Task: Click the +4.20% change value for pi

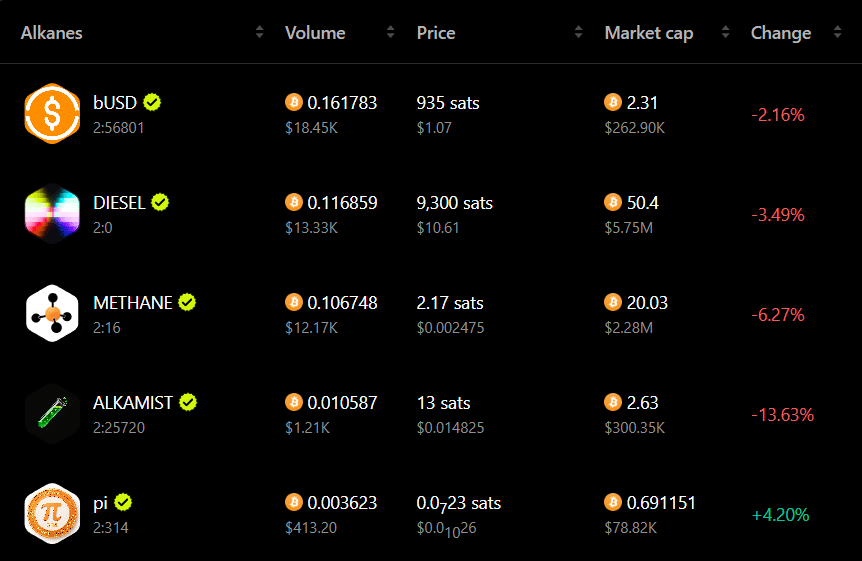Action: 781,515
